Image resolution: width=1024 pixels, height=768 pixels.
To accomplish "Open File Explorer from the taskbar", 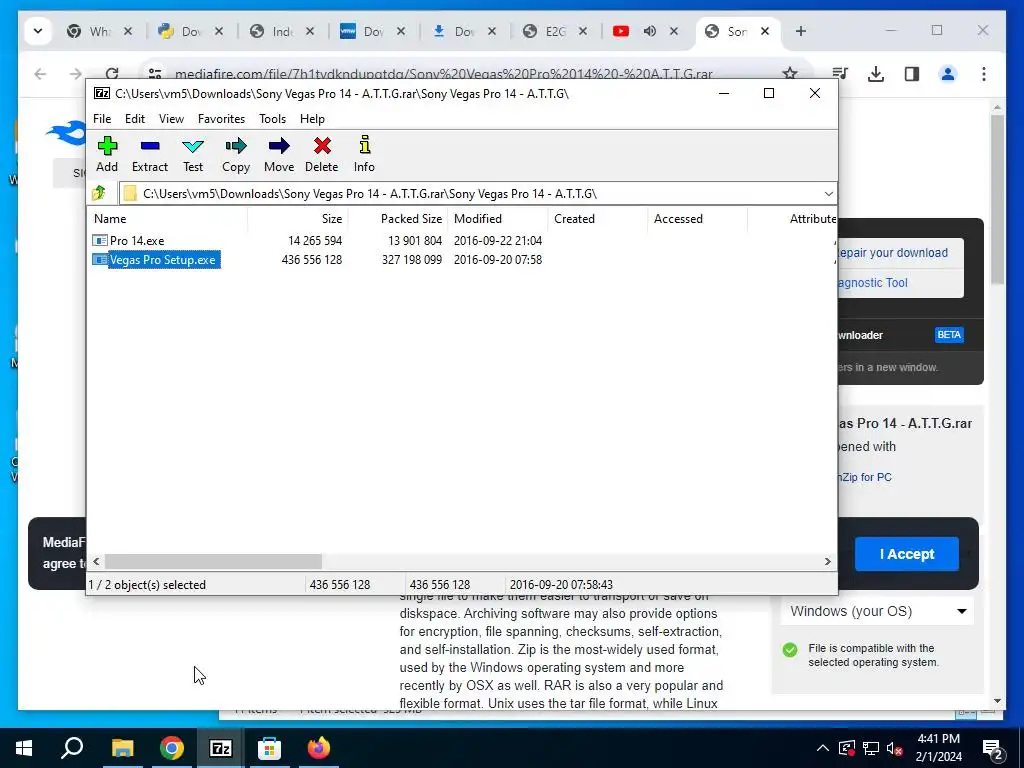I will (122, 748).
